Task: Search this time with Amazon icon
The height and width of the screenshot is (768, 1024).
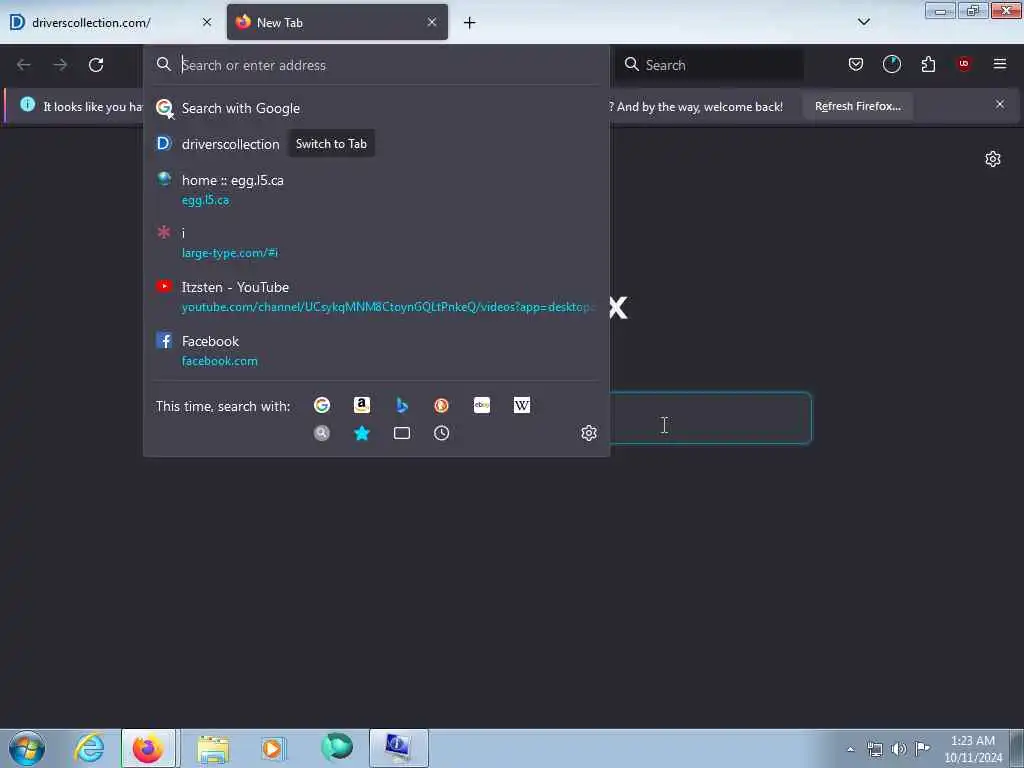Action: pyautogui.click(x=362, y=406)
